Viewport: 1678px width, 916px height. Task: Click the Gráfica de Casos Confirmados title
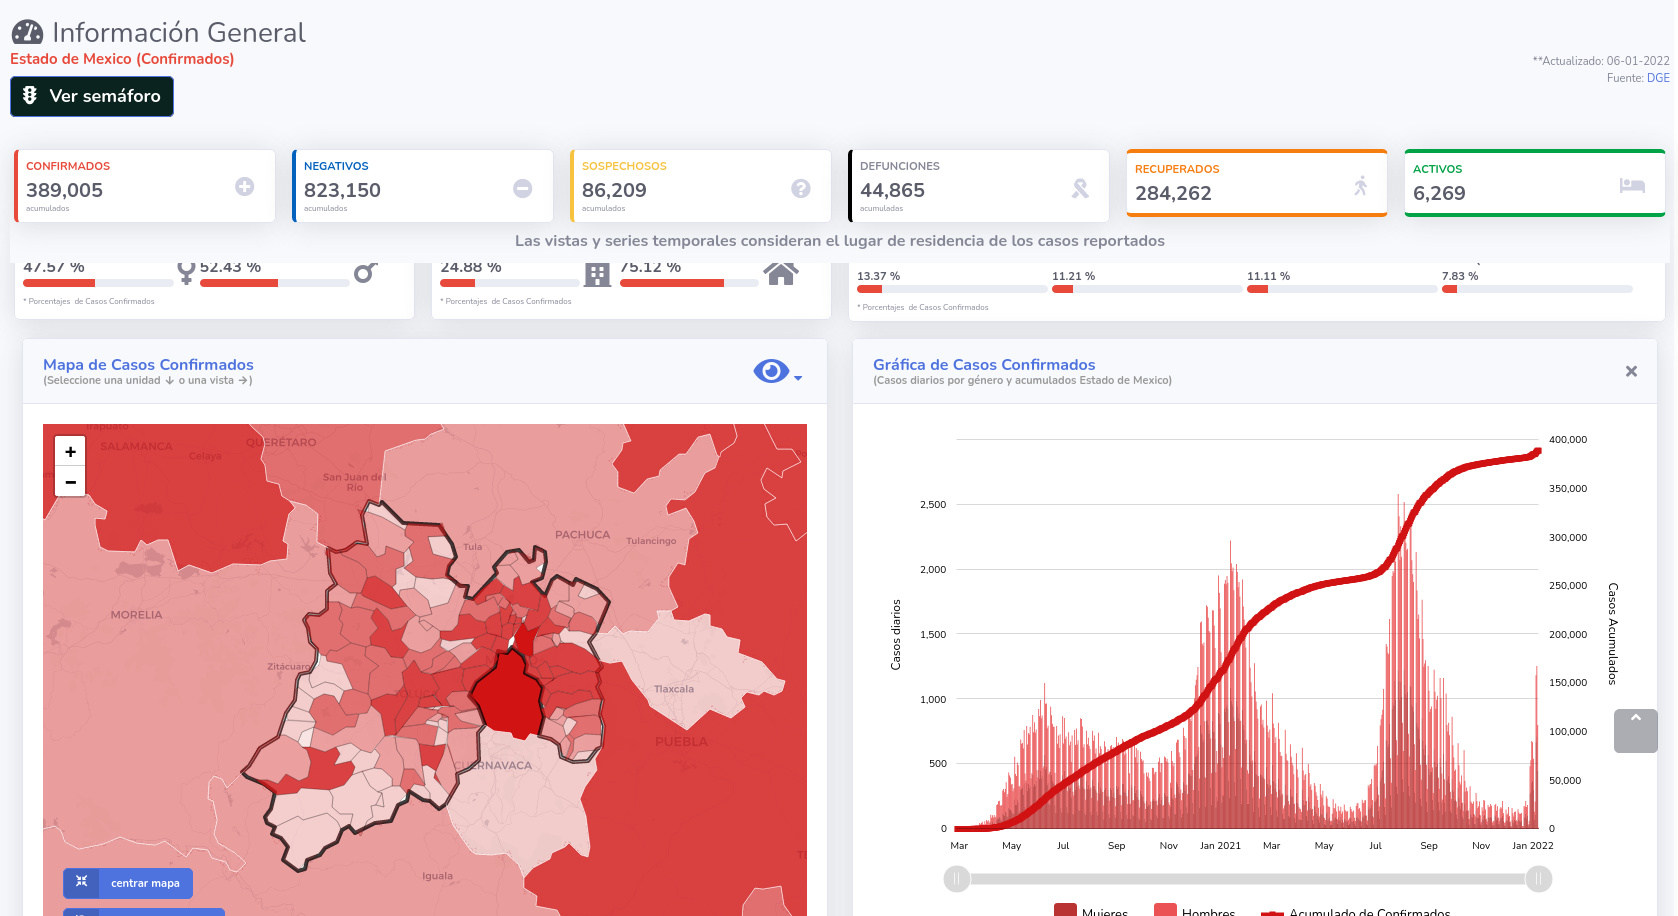tap(984, 365)
